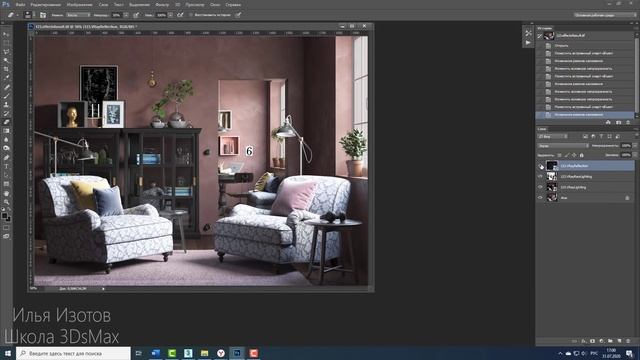
Task: Select the Horizontal Type tool
Action: pos(6,166)
